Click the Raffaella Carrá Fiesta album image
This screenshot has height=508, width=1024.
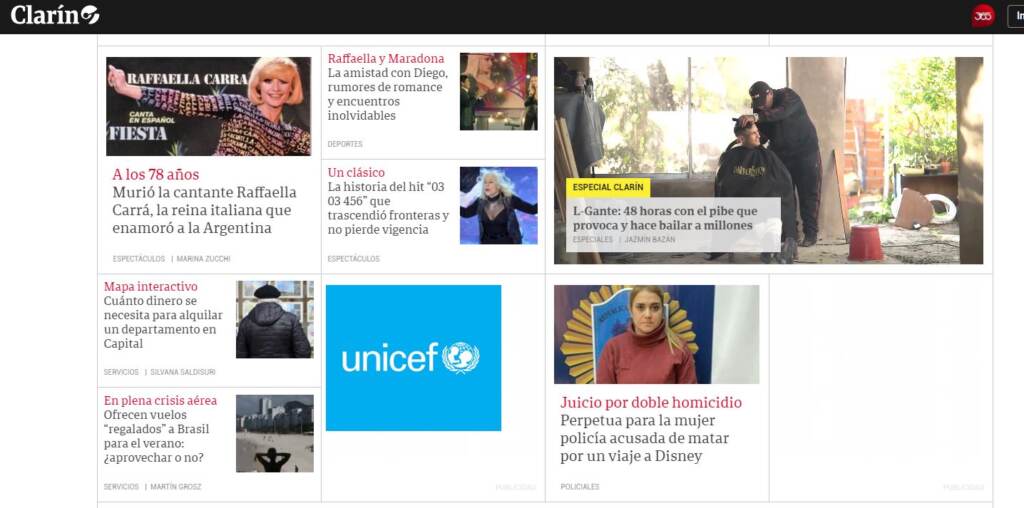coord(208,106)
